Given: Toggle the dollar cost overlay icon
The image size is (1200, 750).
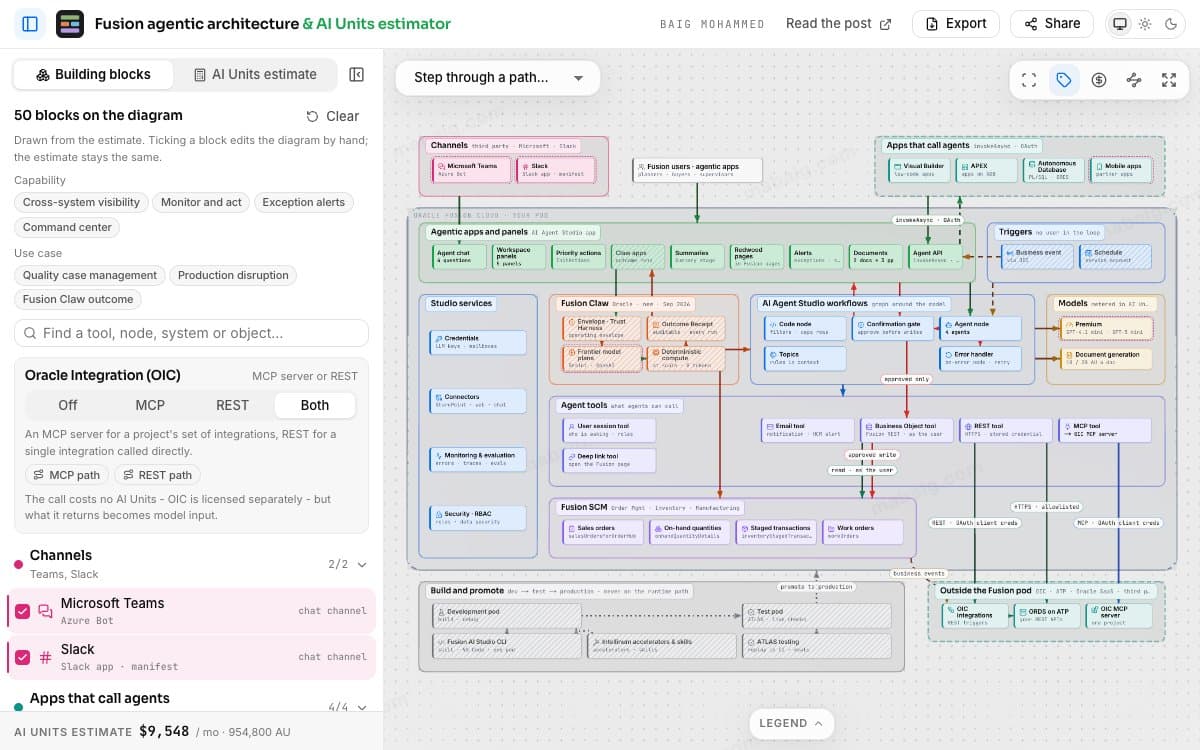Looking at the screenshot, I should point(1099,80).
